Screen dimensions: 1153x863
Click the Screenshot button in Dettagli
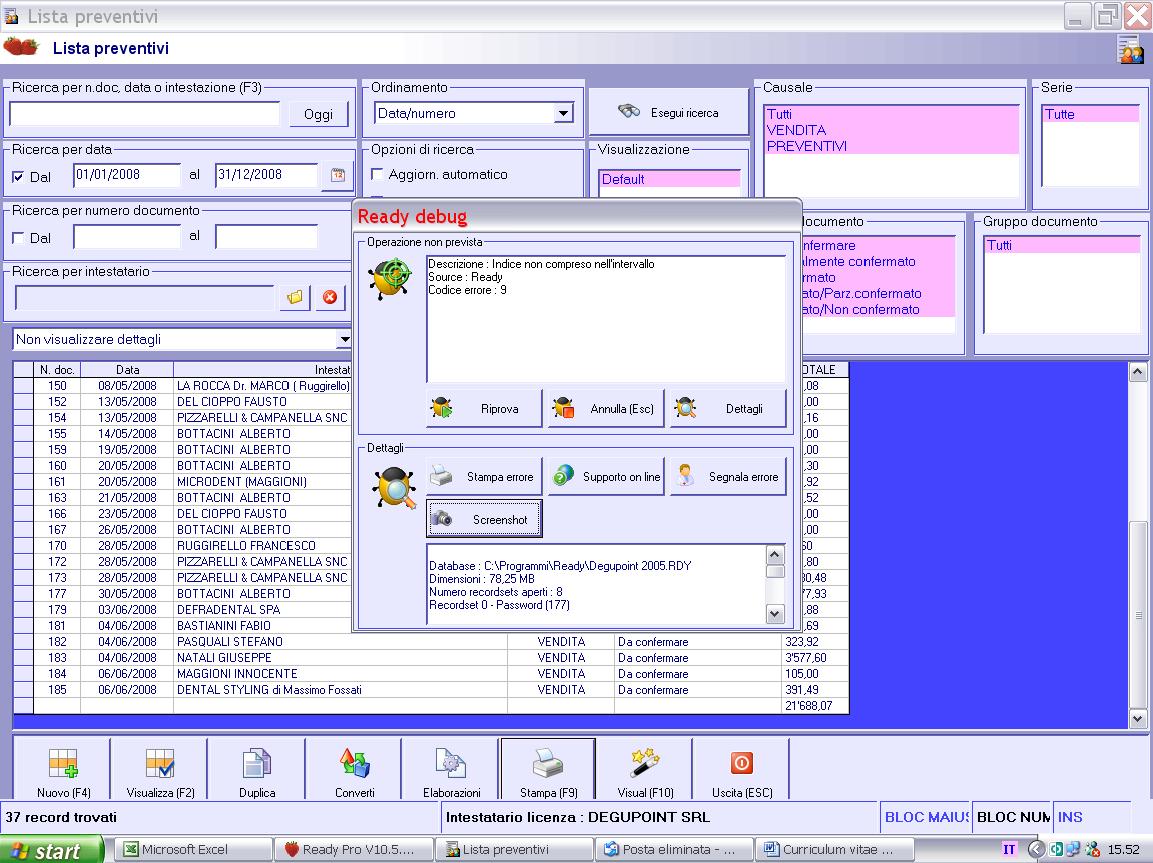485,519
